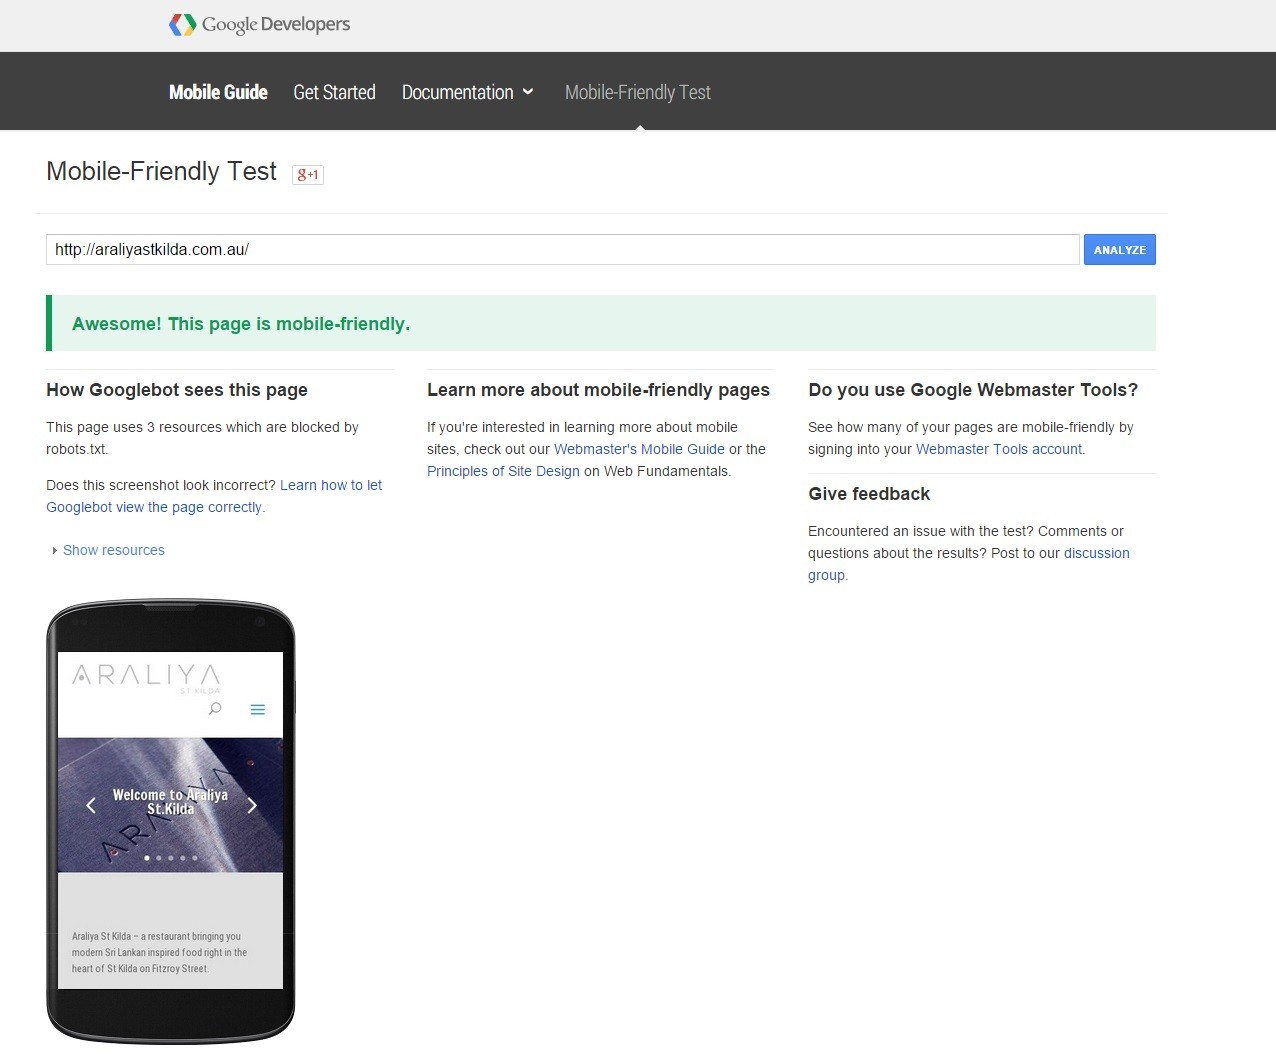Click the Araliya logo in phone preview
The height and width of the screenshot is (1056, 1276).
click(x=146, y=677)
